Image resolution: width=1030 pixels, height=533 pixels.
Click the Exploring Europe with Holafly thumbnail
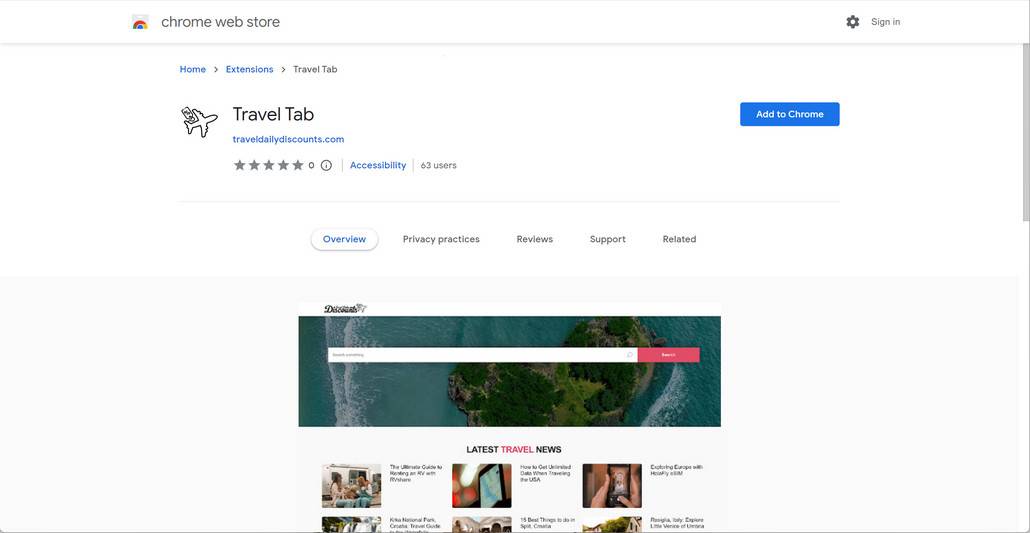click(x=612, y=486)
